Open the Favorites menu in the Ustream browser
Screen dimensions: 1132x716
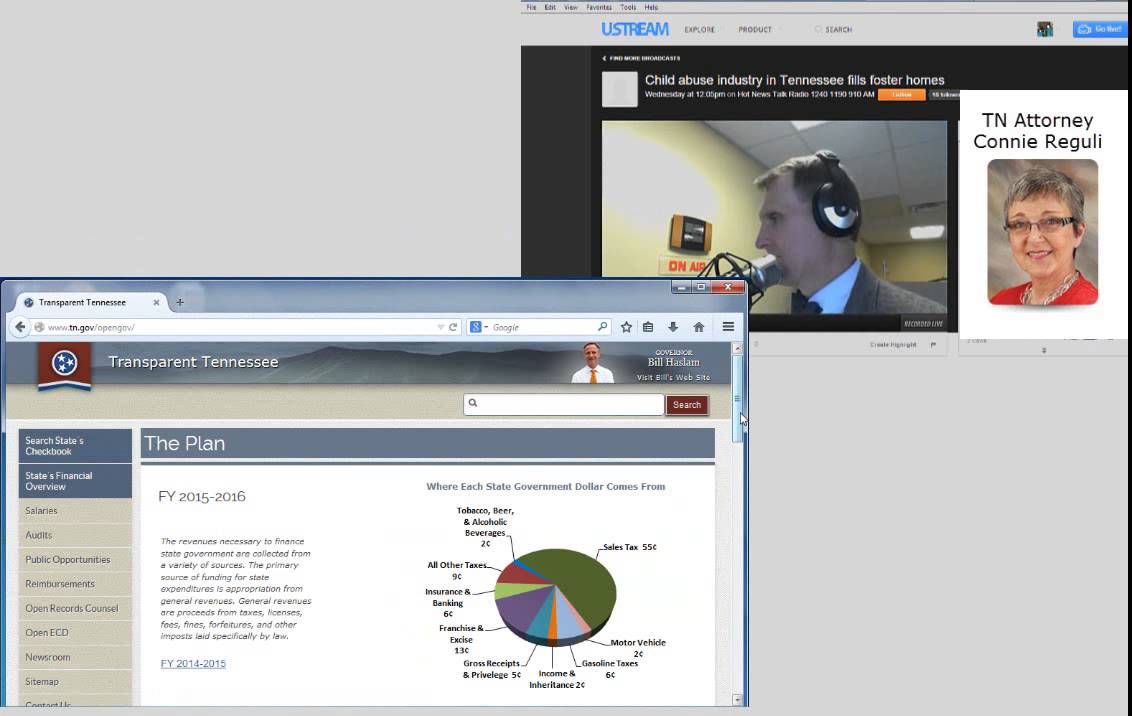pyautogui.click(x=599, y=7)
